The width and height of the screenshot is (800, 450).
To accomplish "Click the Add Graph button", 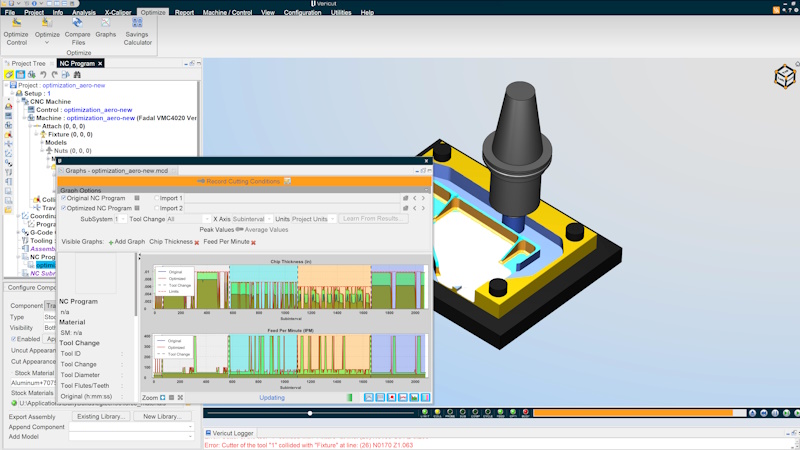I will pyautogui.click(x=127, y=242).
